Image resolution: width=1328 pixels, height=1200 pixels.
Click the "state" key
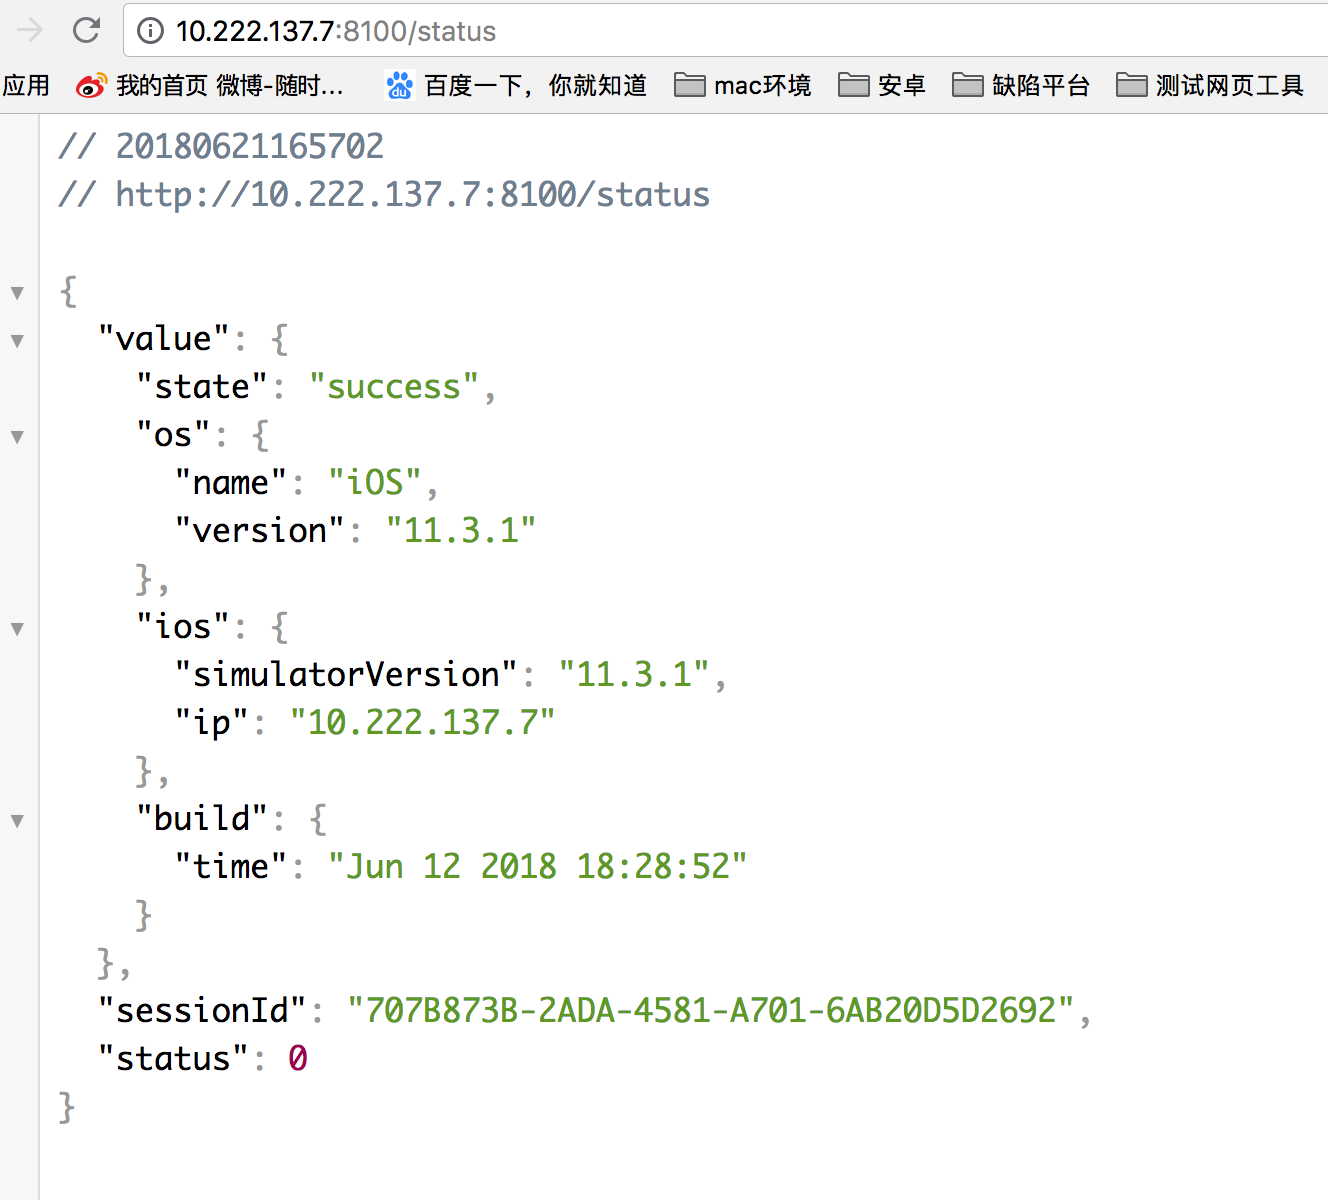coord(202,387)
